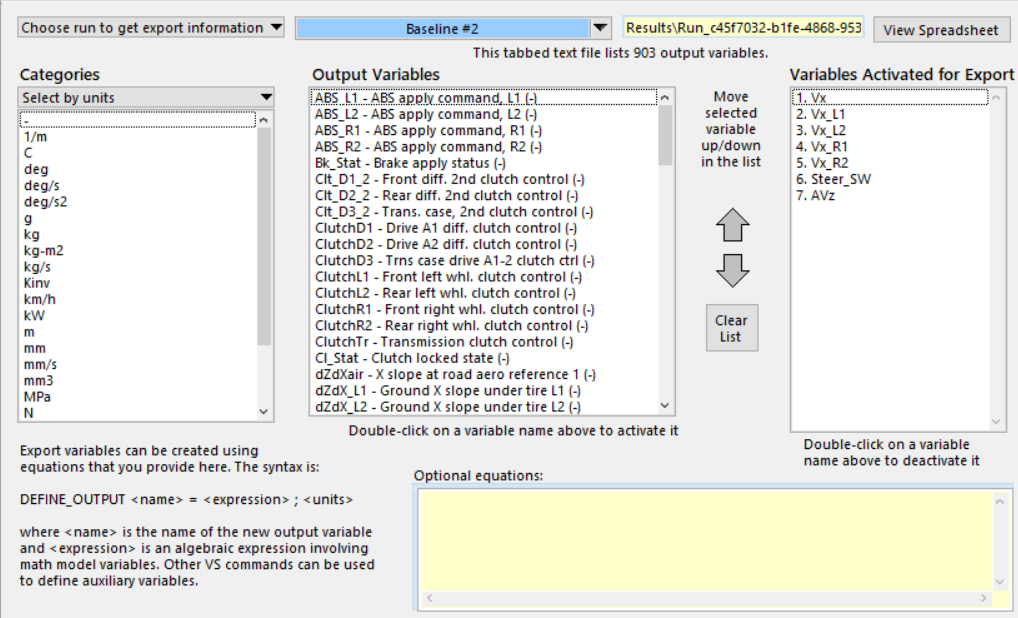Click scroll-down arrow of Categories list
This screenshot has width=1018, height=618.
pos(264,412)
